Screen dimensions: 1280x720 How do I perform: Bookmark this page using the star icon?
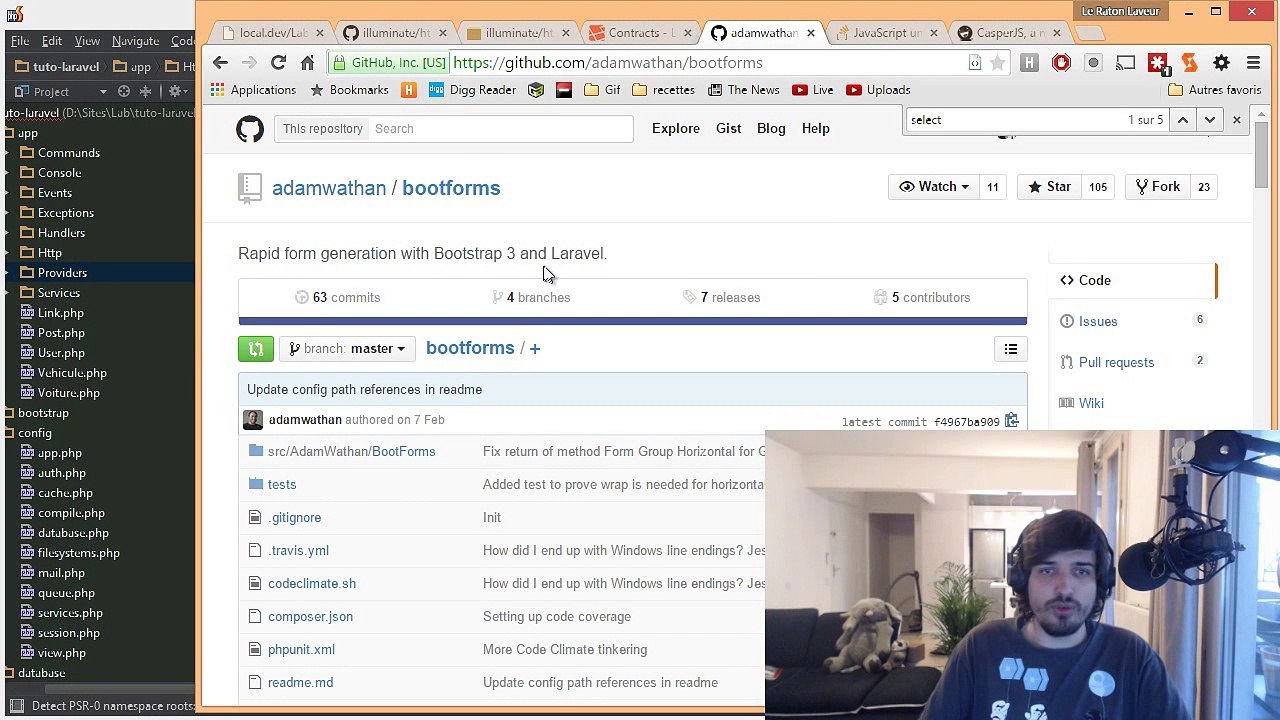997,63
